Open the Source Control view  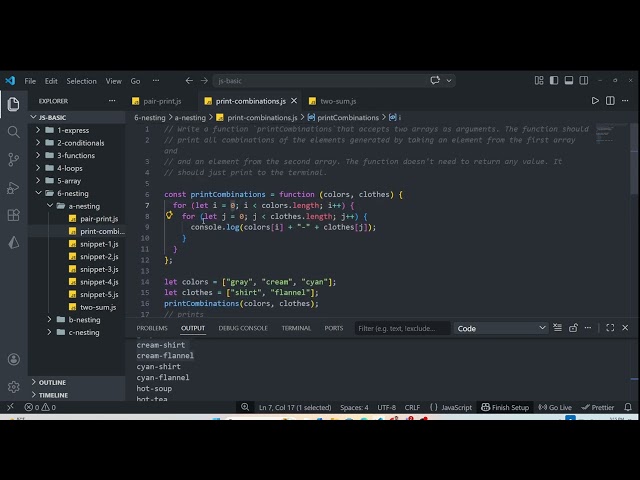click(13, 159)
